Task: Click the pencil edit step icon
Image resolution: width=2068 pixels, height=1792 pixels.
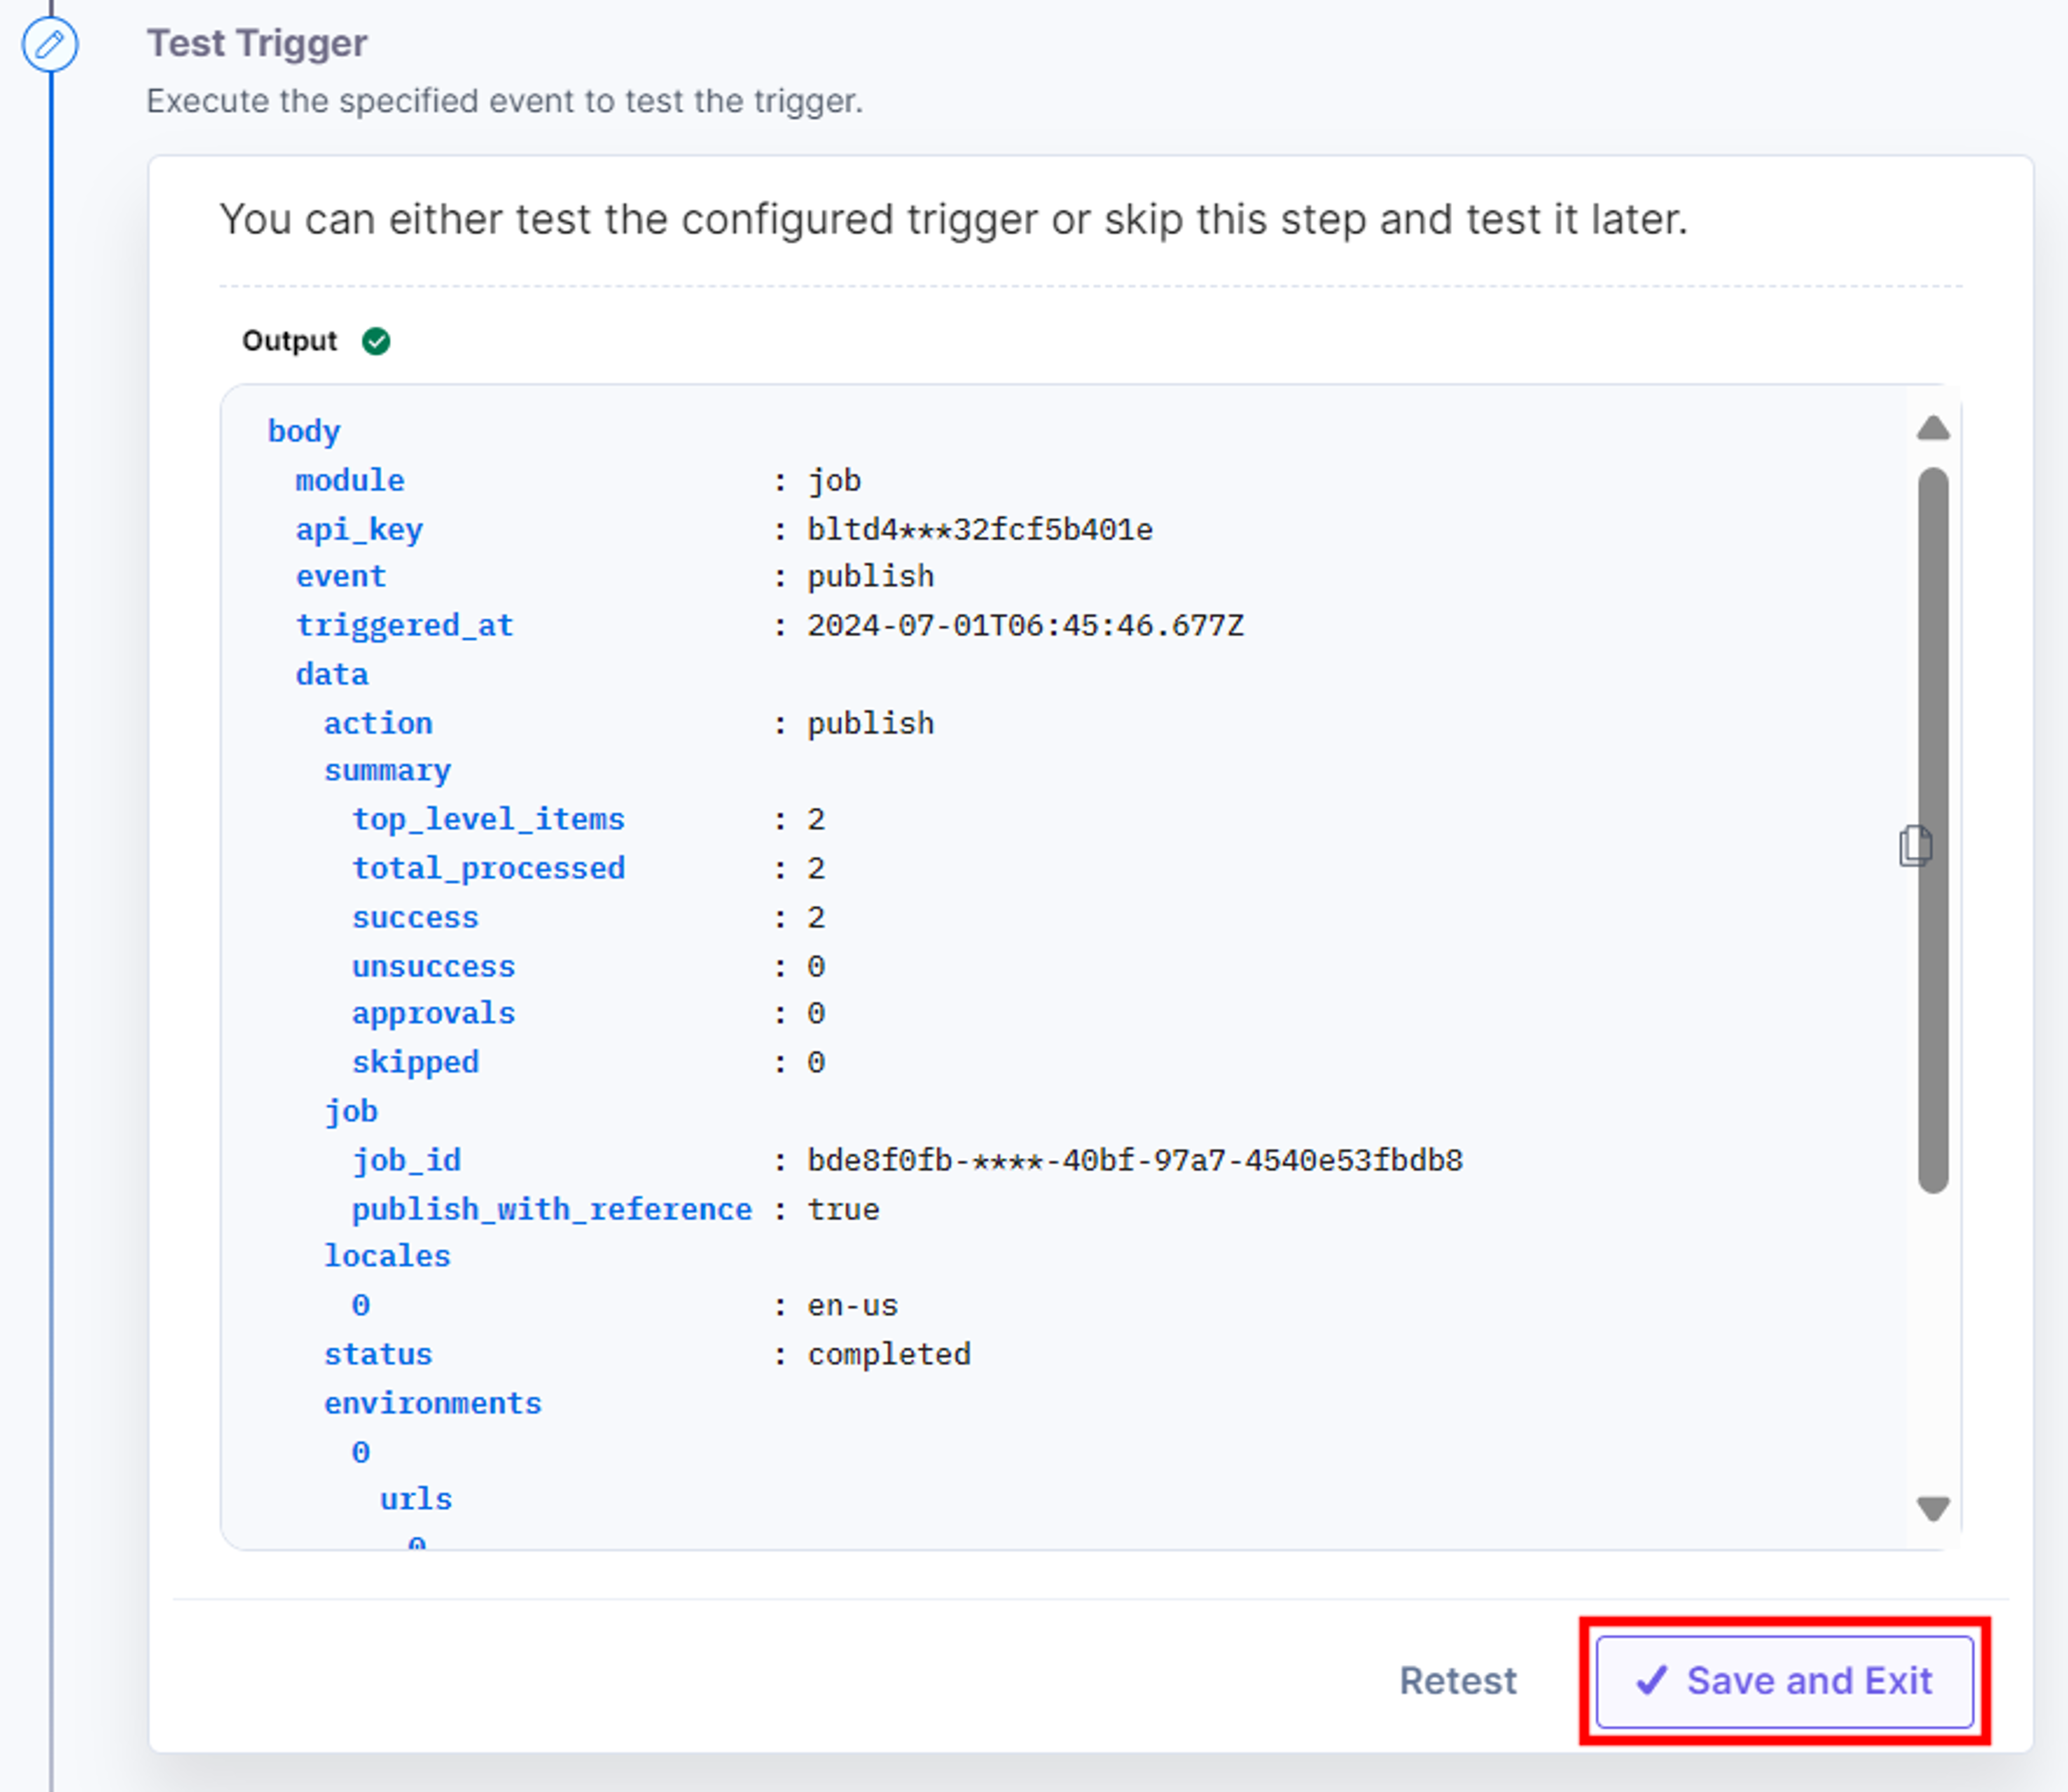Action: (x=50, y=44)
